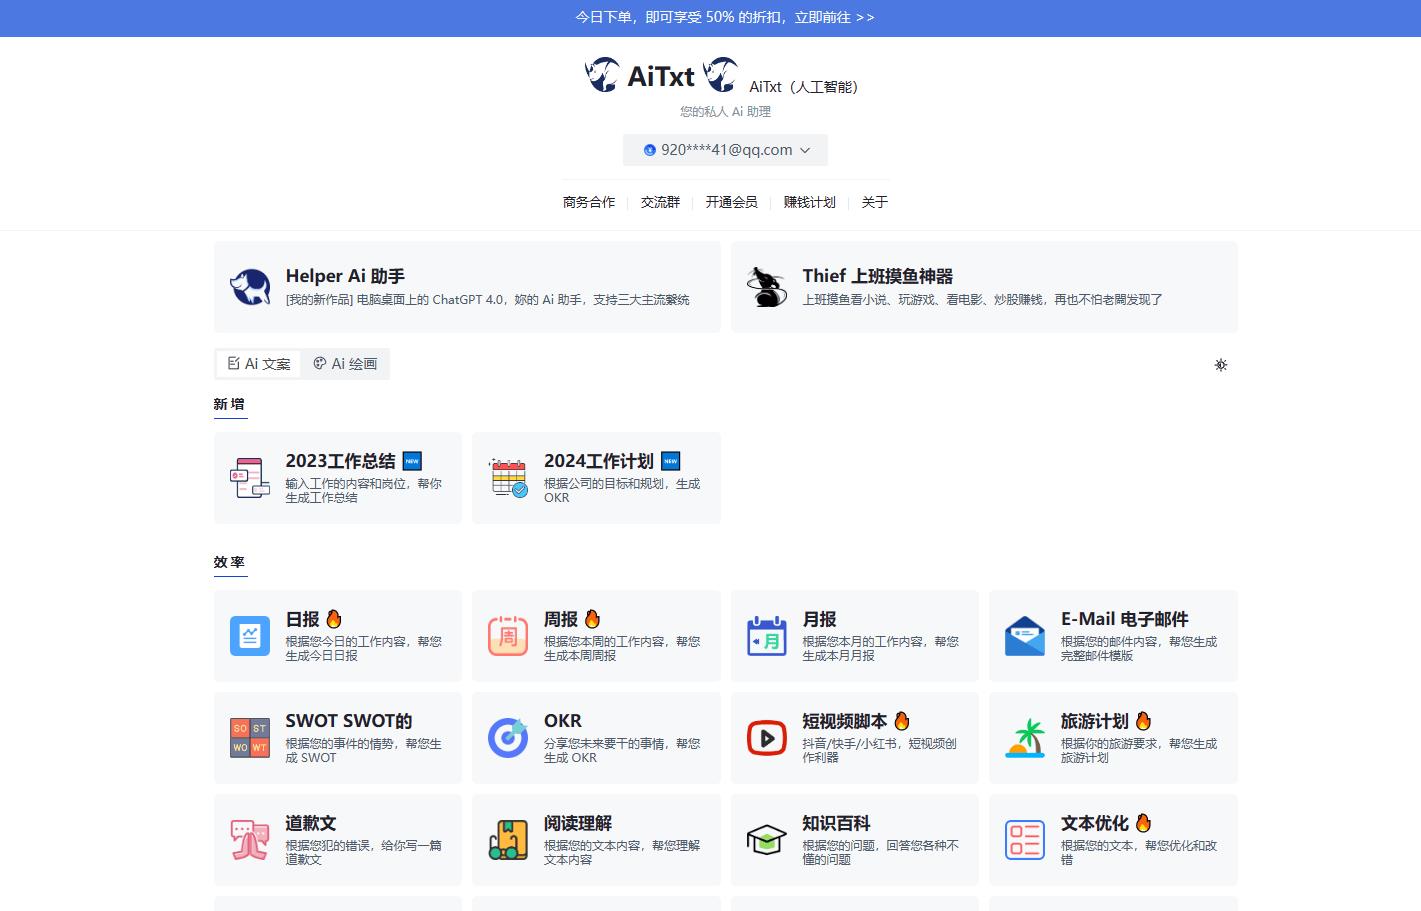The image size is (1421, 911).
Task: Switch to the Ai 绘画 tab
Action: [x=345, y=364]
